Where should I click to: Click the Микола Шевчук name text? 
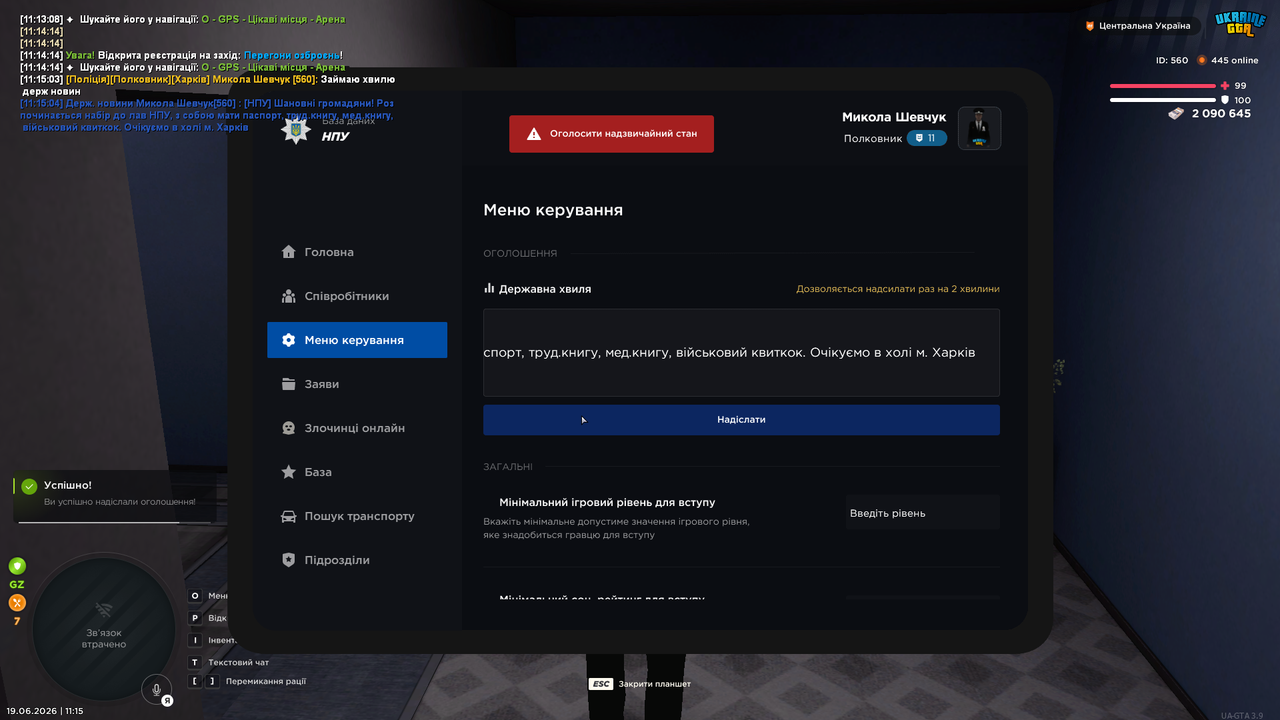pos(894,117)
